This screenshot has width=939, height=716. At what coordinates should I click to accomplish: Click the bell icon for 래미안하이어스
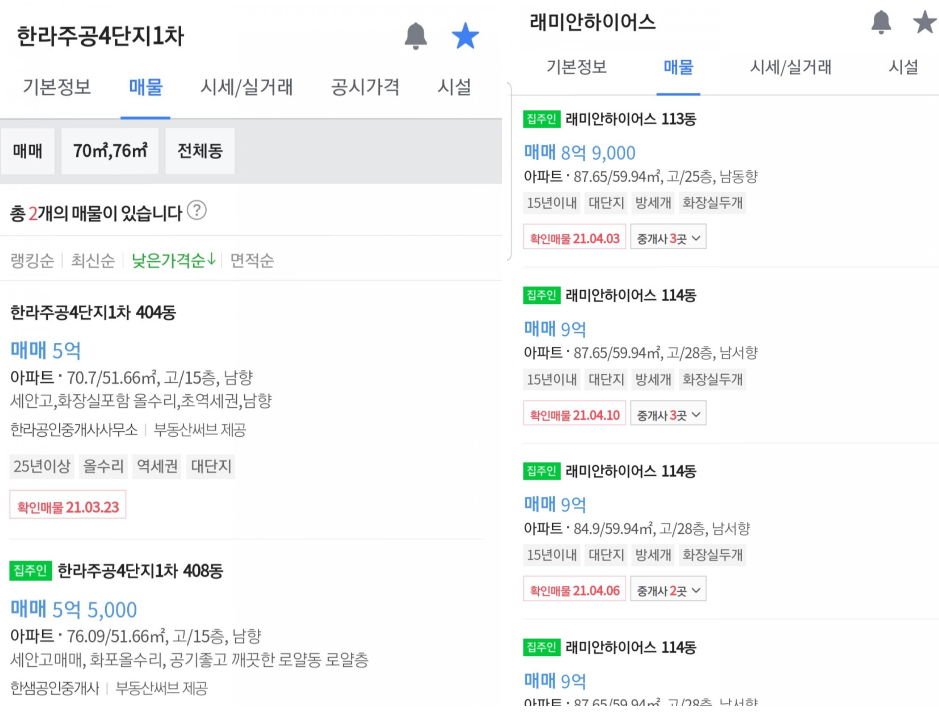[881, 22]
